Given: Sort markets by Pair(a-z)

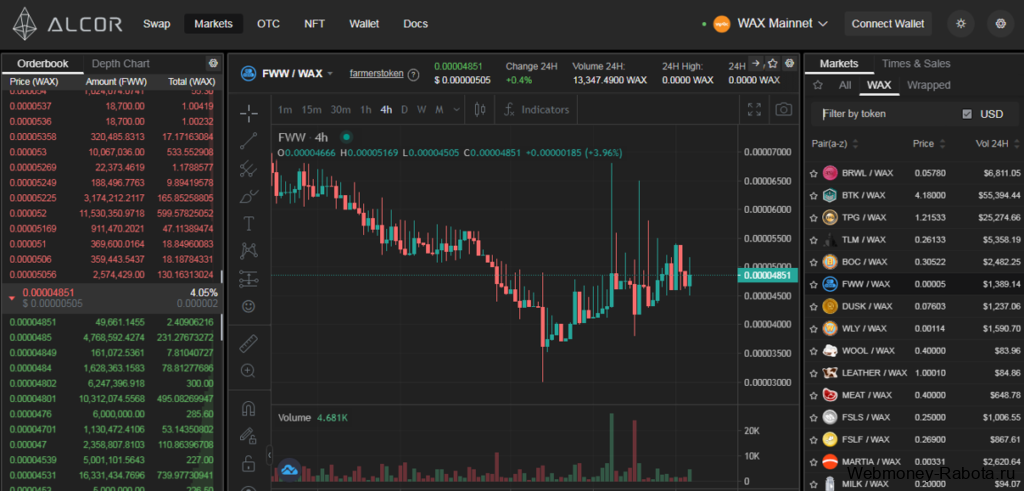Looking at the screenshot, I should tap(835, 144).
